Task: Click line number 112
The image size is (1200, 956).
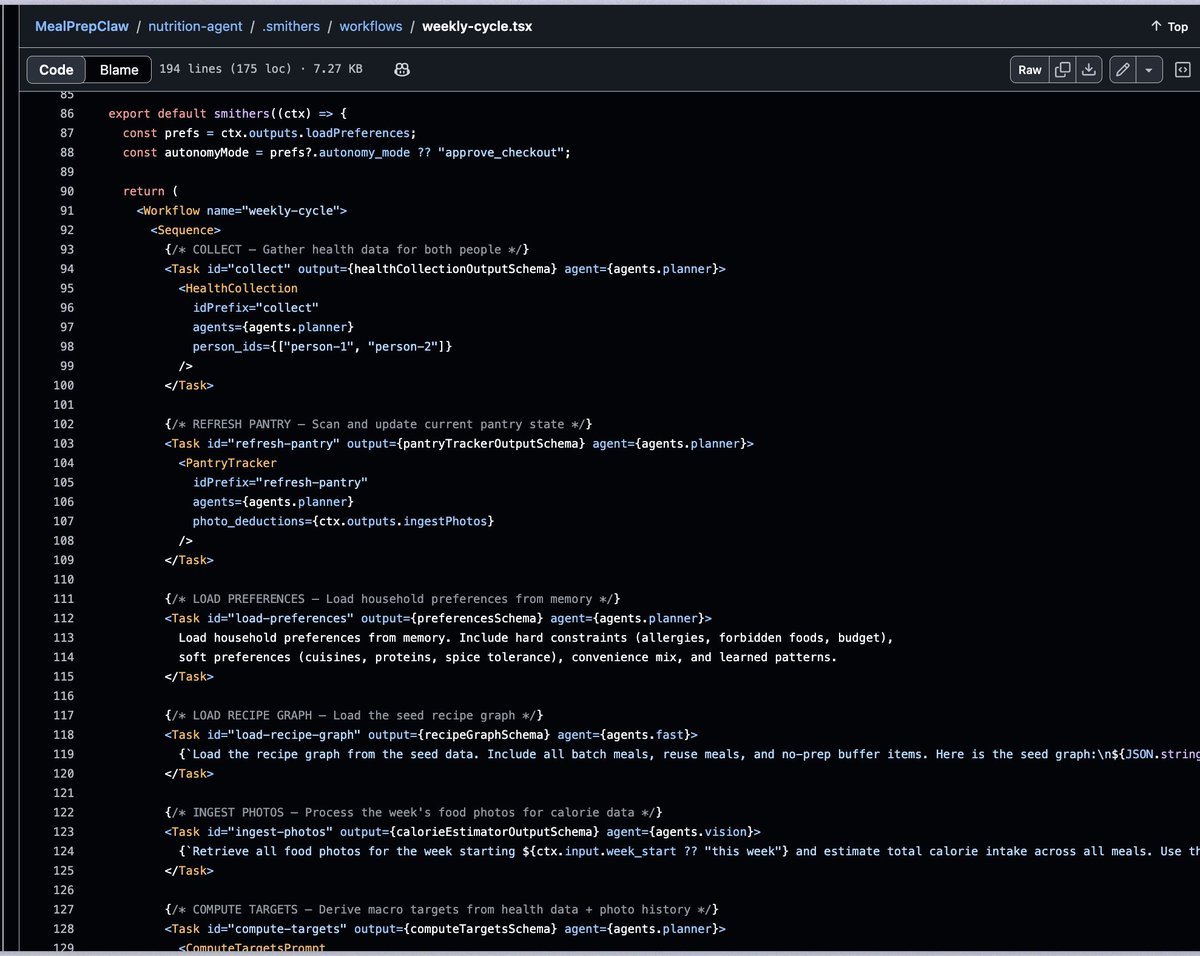Action: pyautogui.click(x=66, y=618)
